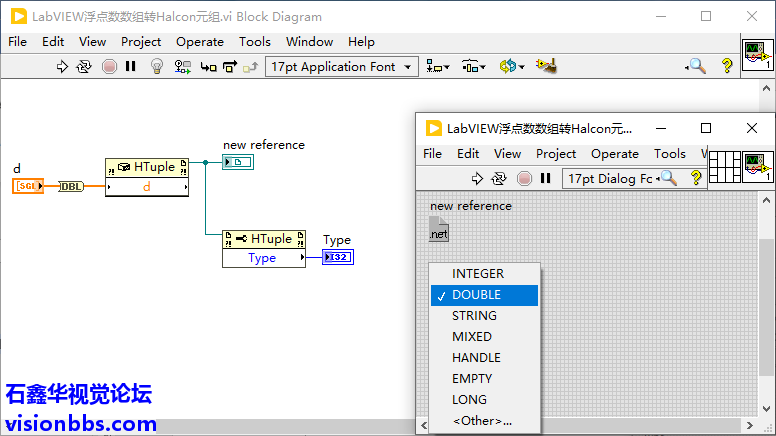Toggle Retain Wire Values button
Screen dimensions: 776x436
[182, 67]
